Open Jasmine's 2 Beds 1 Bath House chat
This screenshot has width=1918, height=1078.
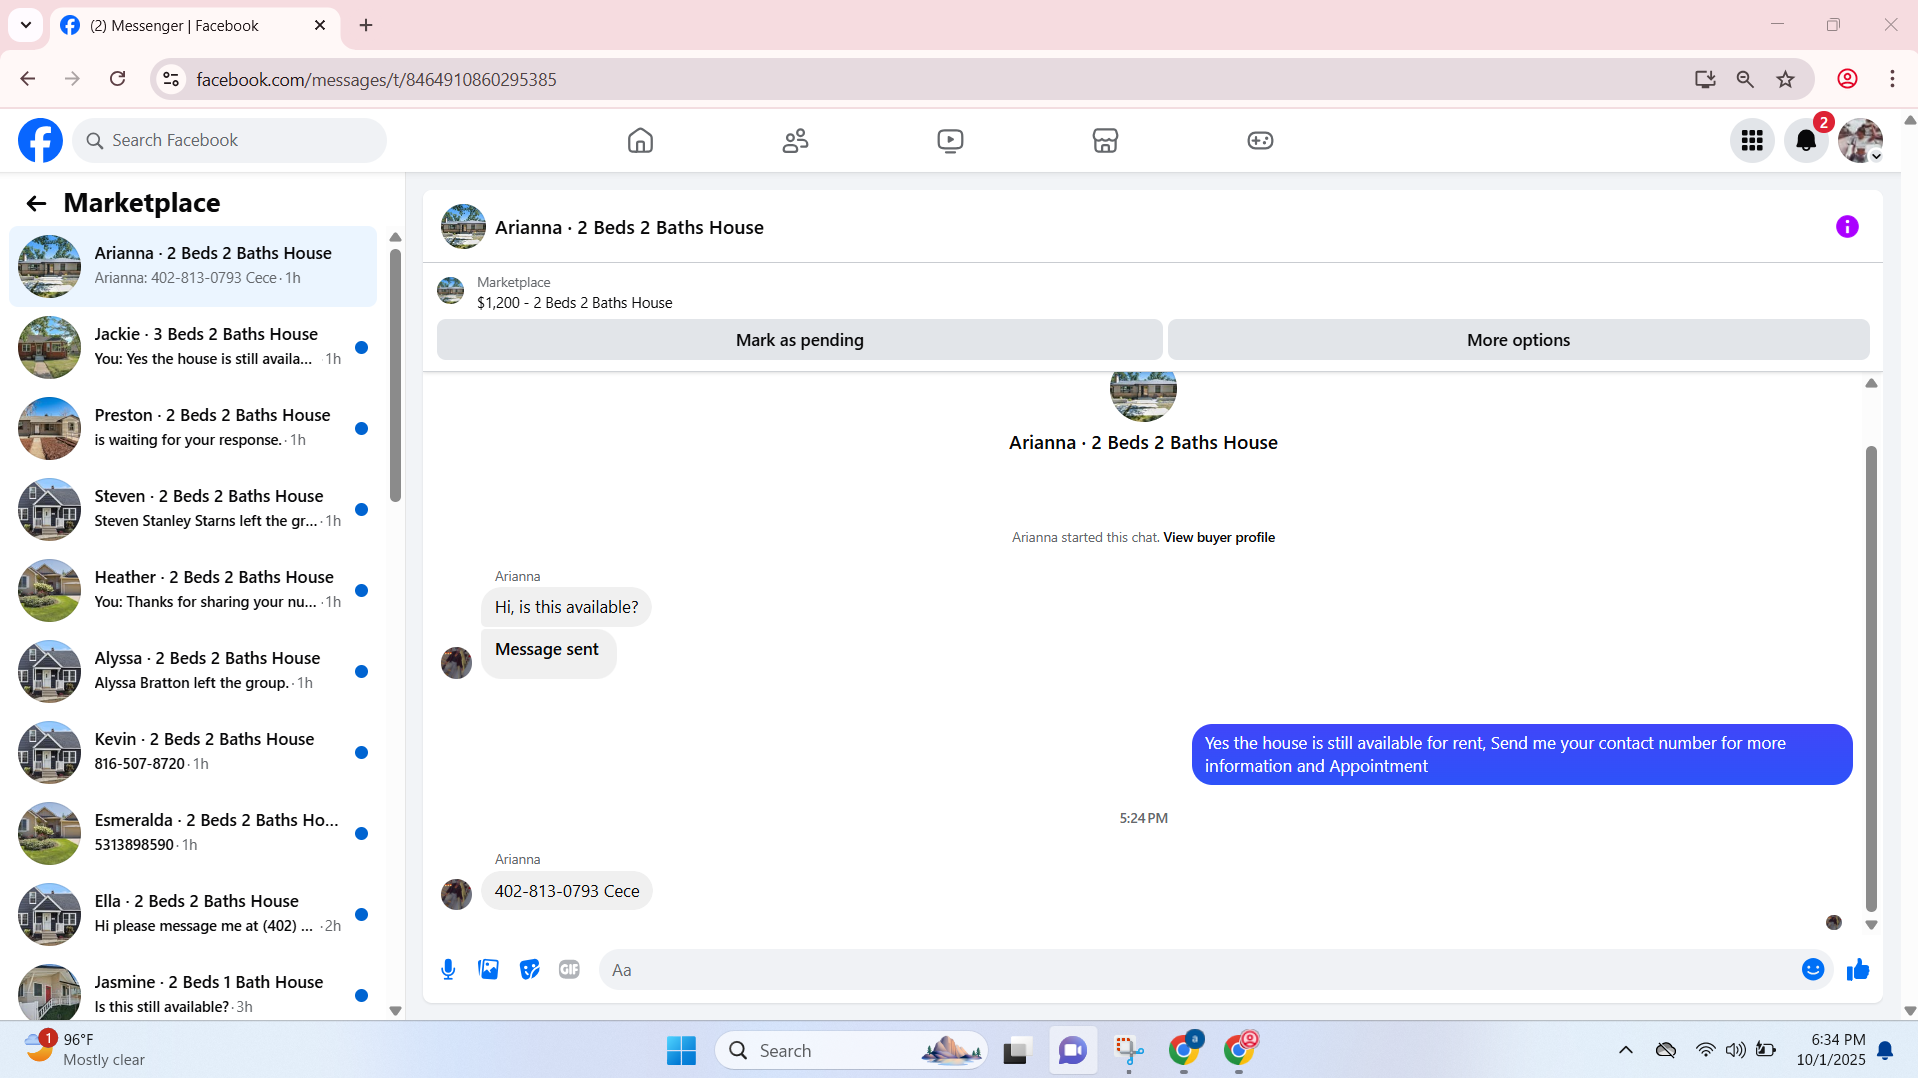coord(193,993)
